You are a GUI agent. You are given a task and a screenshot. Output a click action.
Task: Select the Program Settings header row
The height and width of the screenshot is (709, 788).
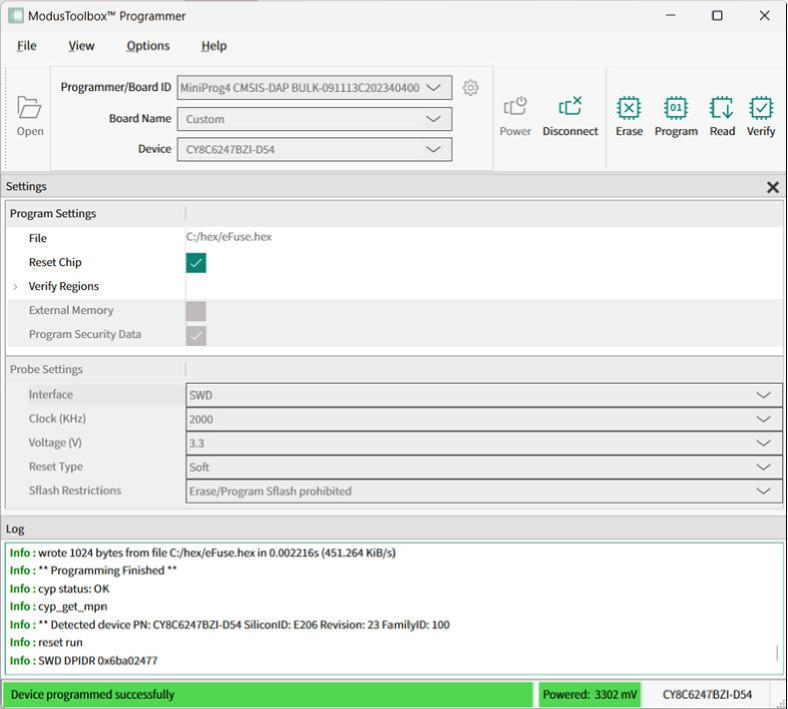tap(395, 214)
